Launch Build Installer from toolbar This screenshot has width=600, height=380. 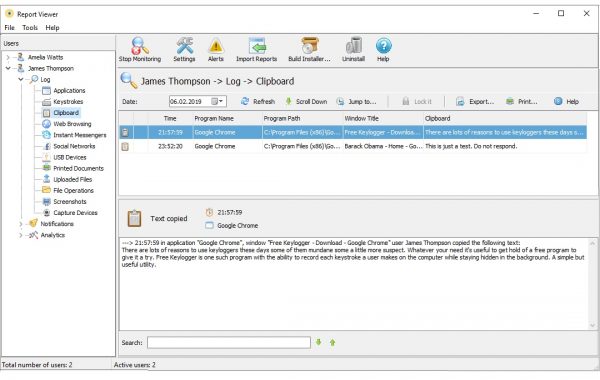(309, 49)
